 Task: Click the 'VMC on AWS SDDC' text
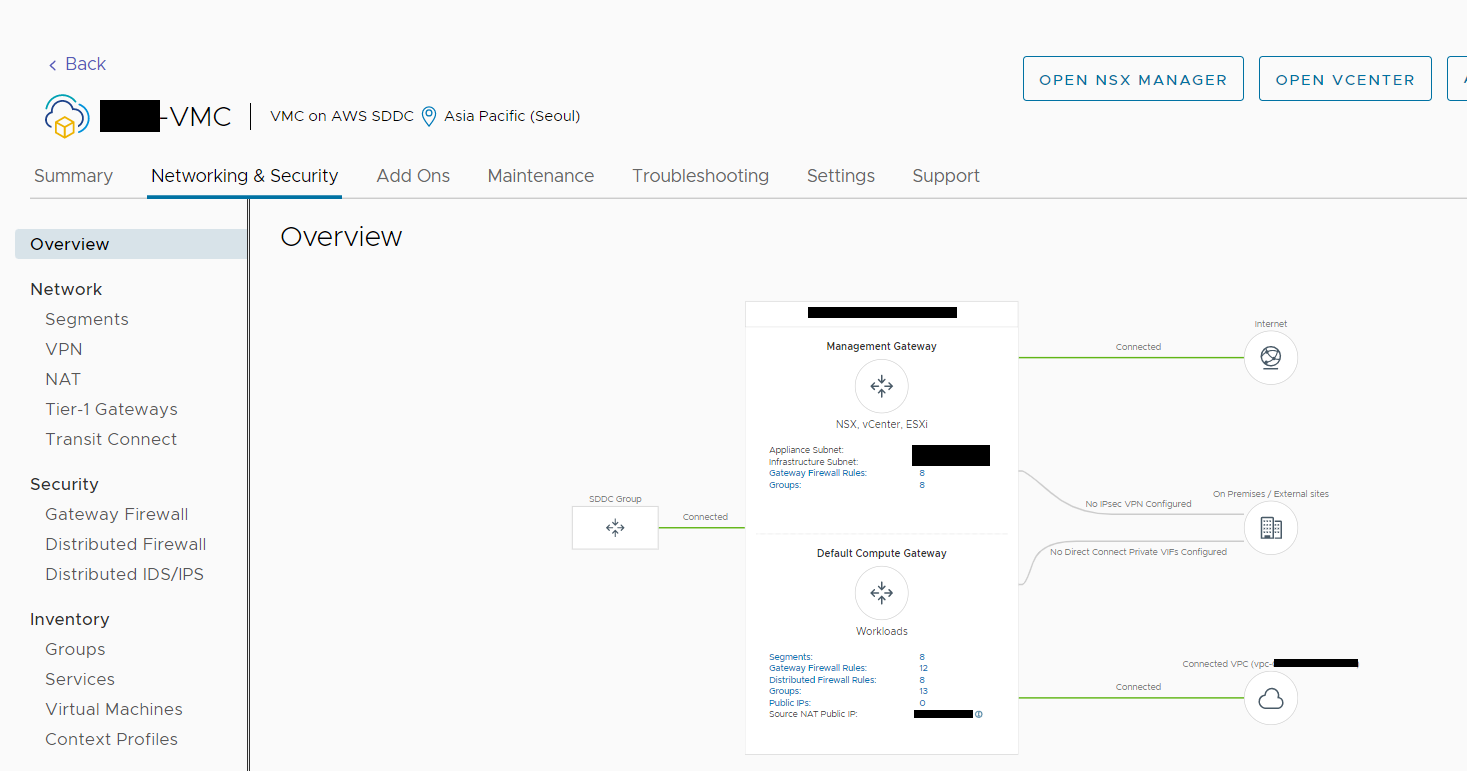coord(342,116)
